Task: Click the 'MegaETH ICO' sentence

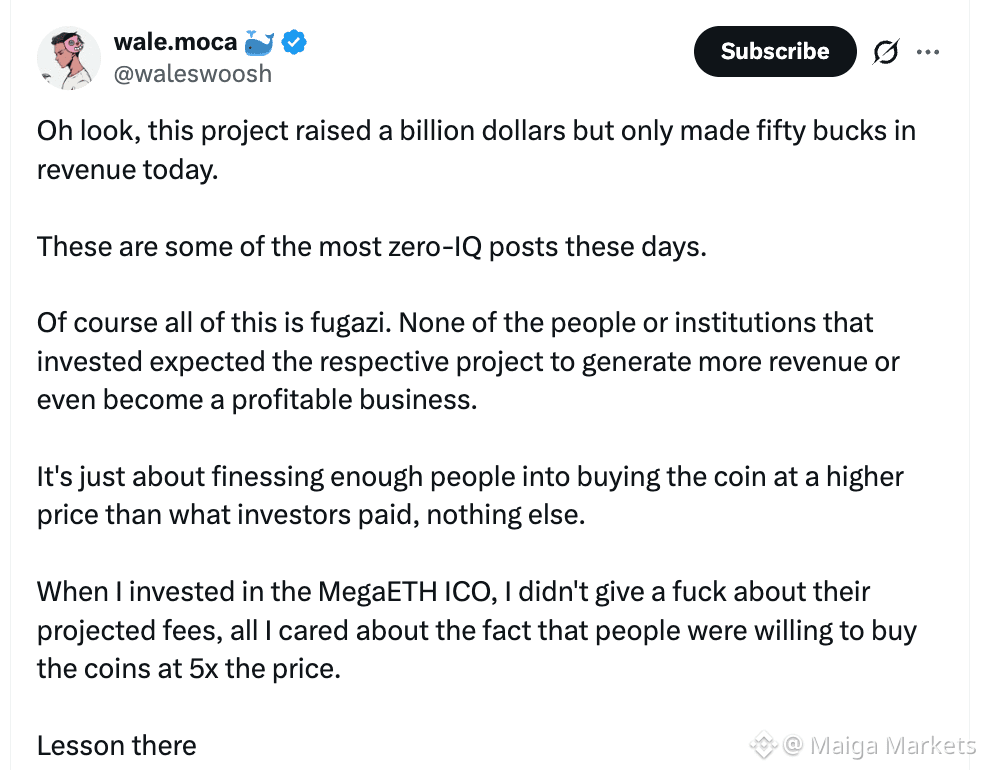Action: 477,630
